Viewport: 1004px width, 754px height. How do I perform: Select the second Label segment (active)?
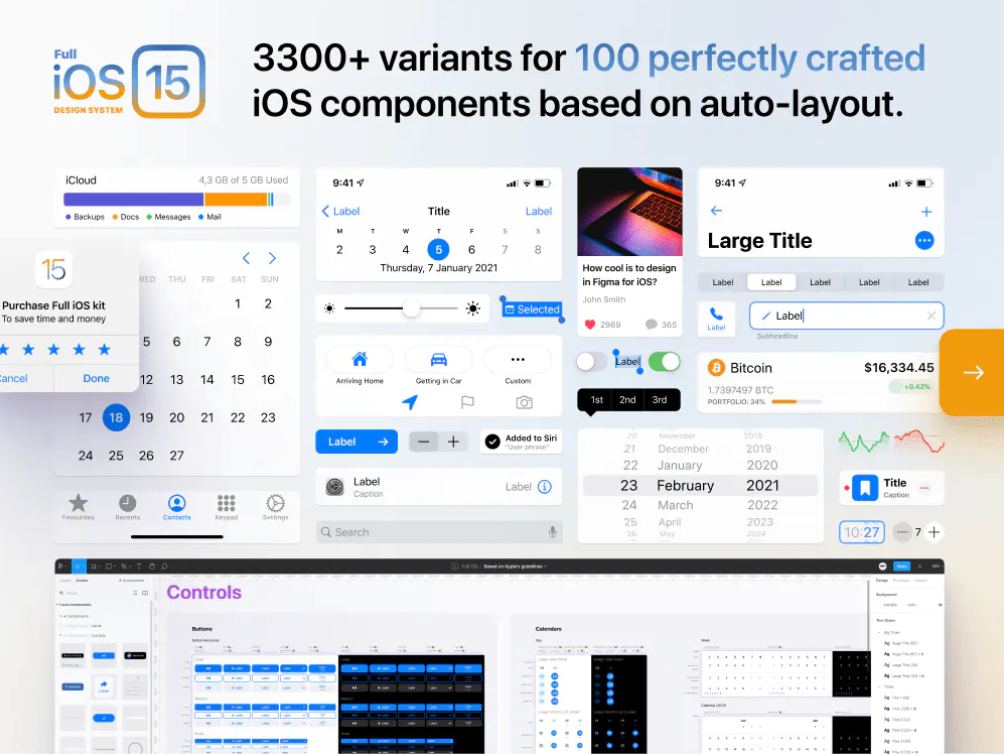(771, 282)
